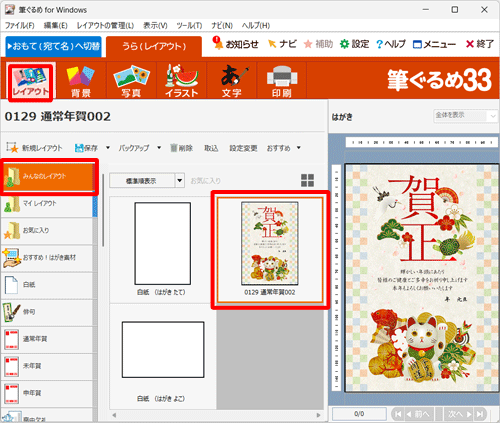Select the マイ レイアウト category
Viewport: 500px width, 423px height.
(47, 204)
